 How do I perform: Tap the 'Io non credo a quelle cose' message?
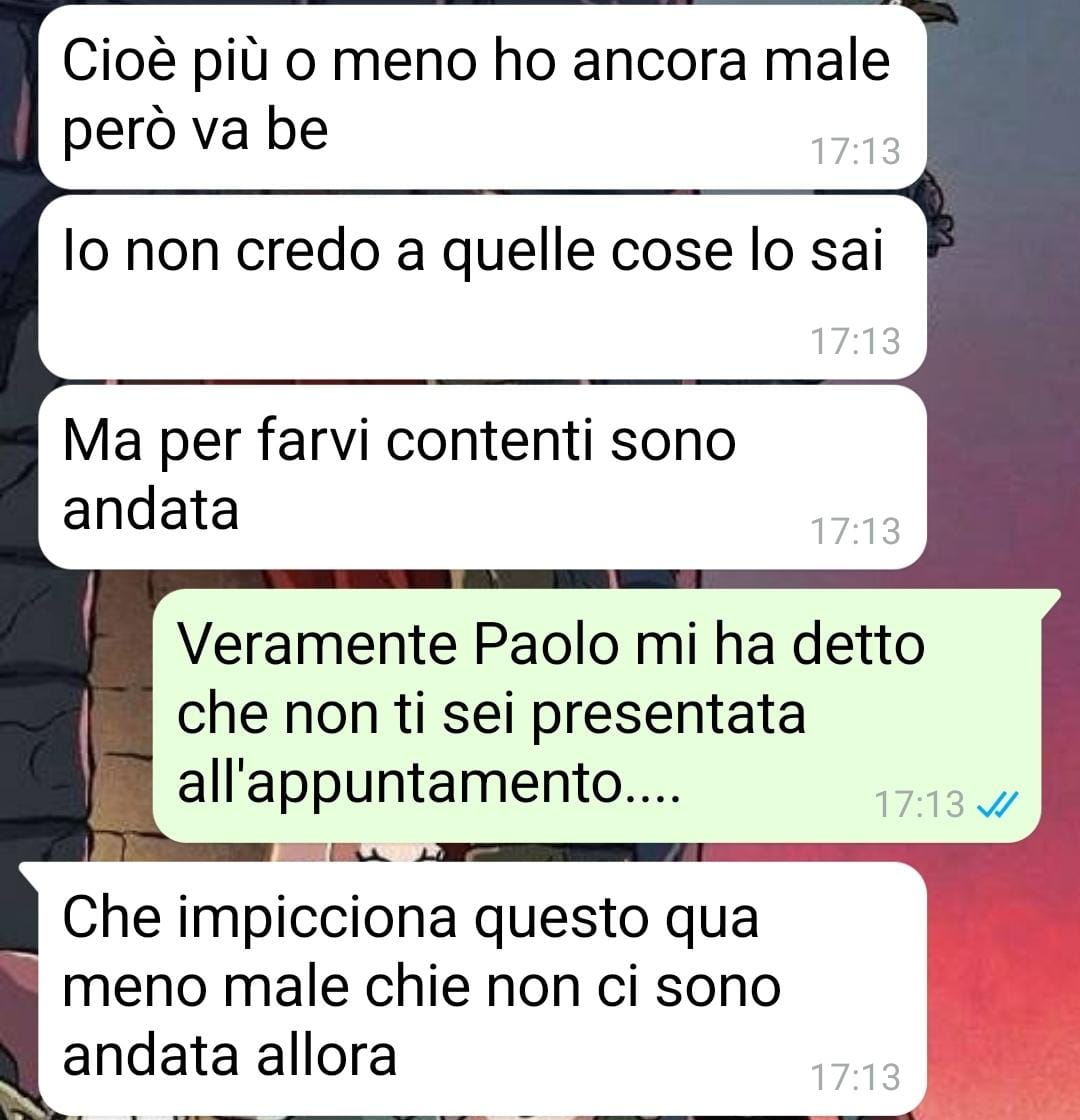482,287
